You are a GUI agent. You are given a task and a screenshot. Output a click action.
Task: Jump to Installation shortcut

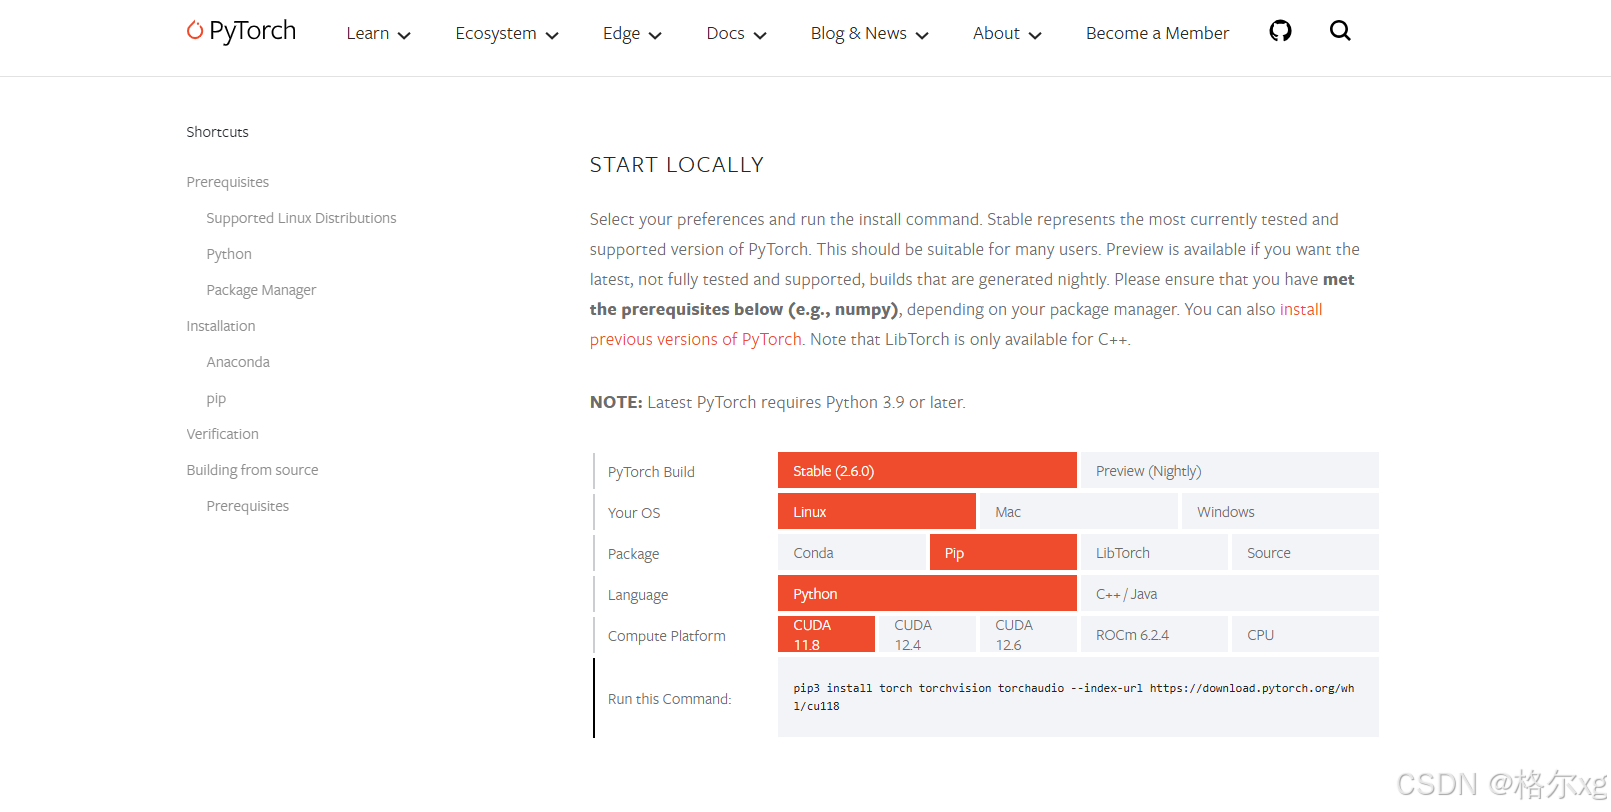coord(220,326)
